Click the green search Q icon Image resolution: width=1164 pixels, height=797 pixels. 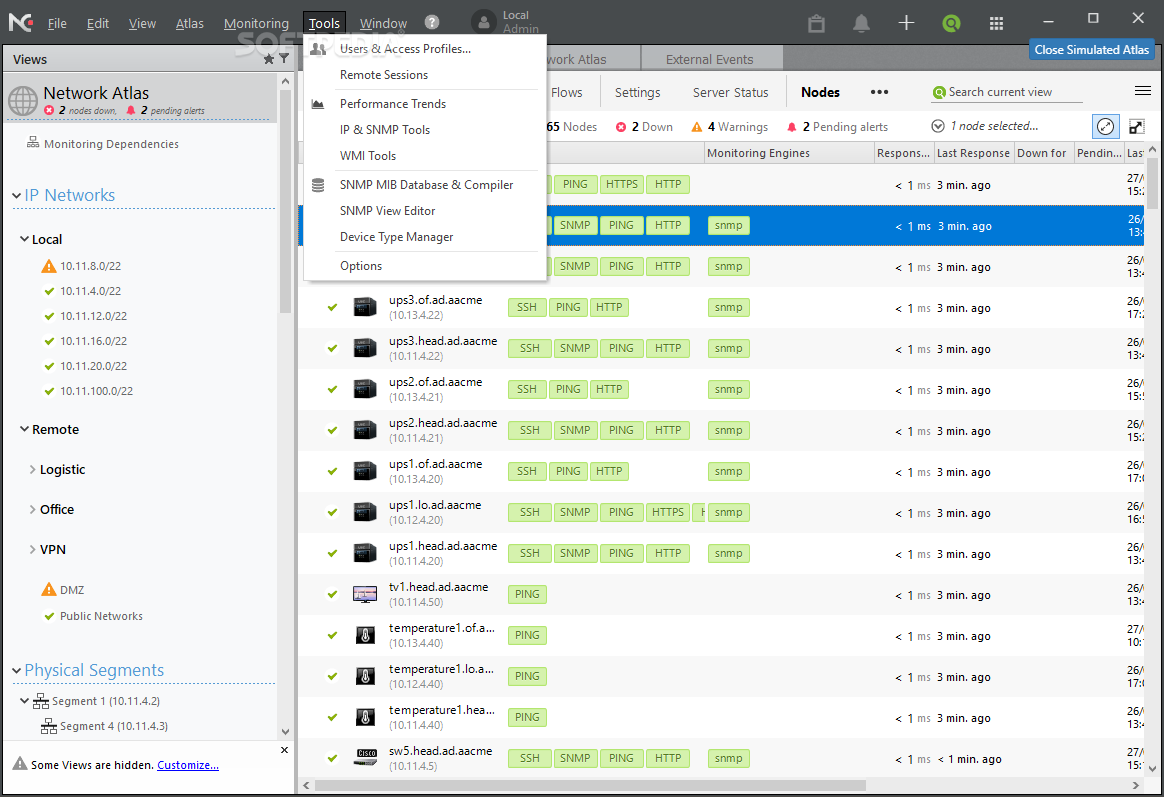click(x=951, y=23)
